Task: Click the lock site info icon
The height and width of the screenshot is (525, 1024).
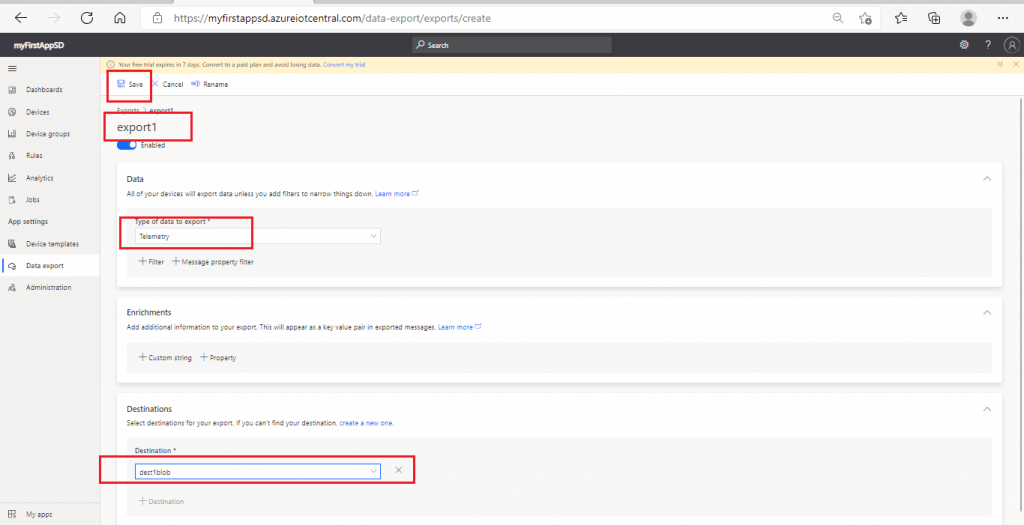Action: (157, 18)
